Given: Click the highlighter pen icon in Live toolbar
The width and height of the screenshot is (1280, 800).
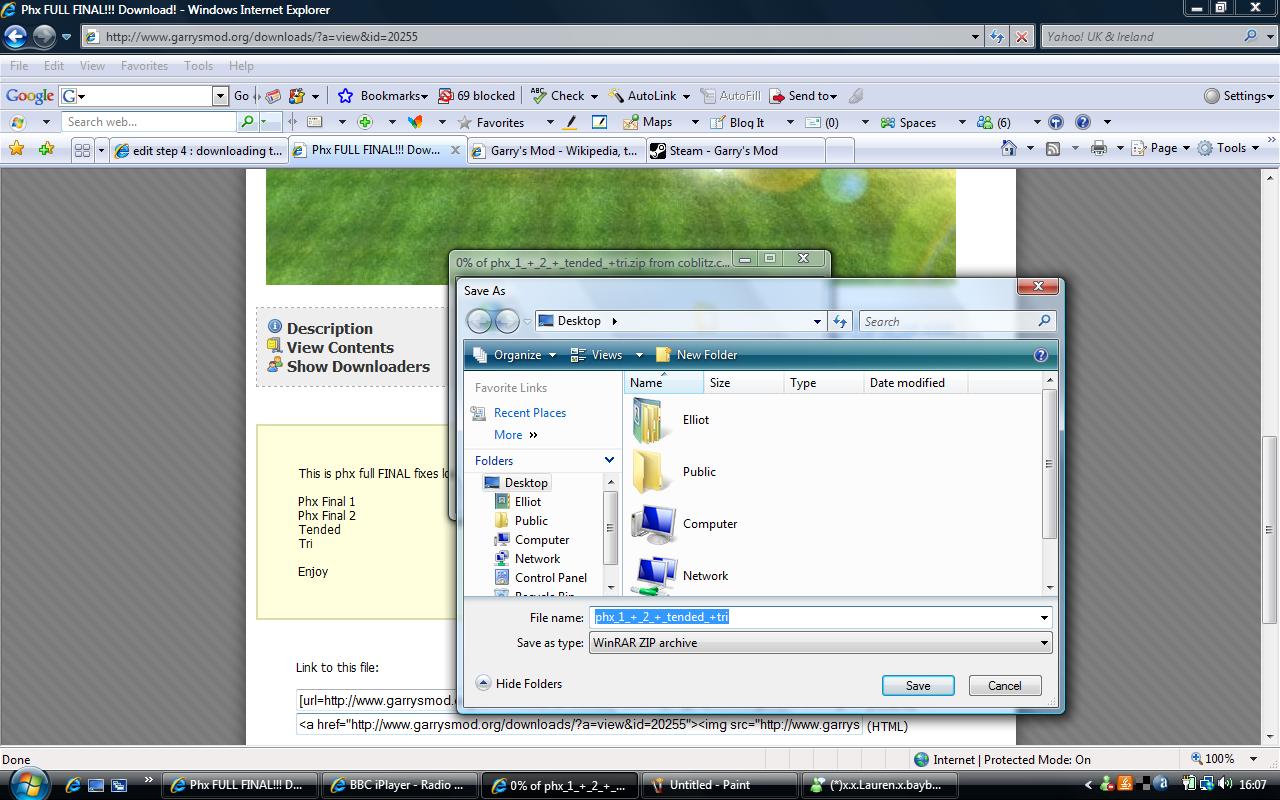Looking at the screenshot, I should coord(570,122).
